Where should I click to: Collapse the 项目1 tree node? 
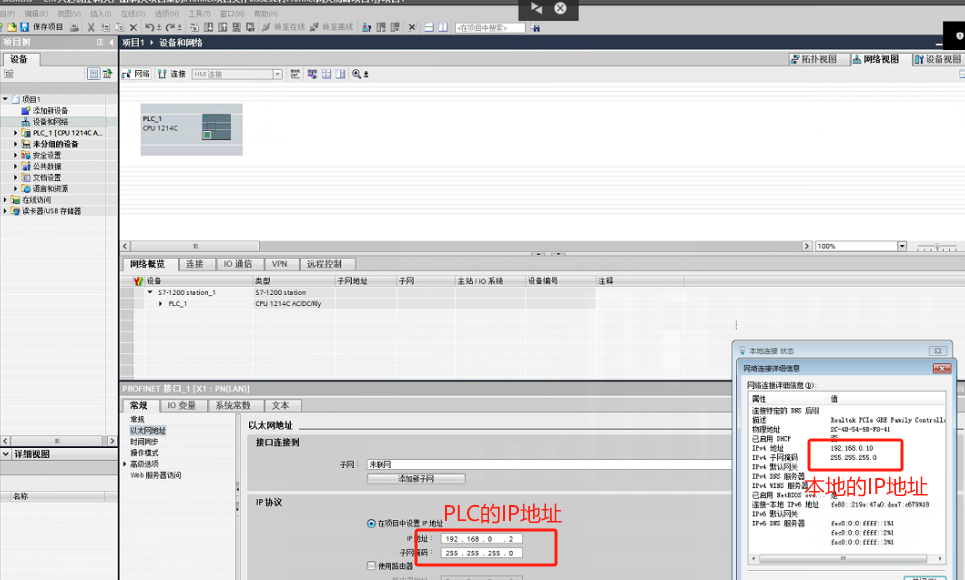coord(6,99)
